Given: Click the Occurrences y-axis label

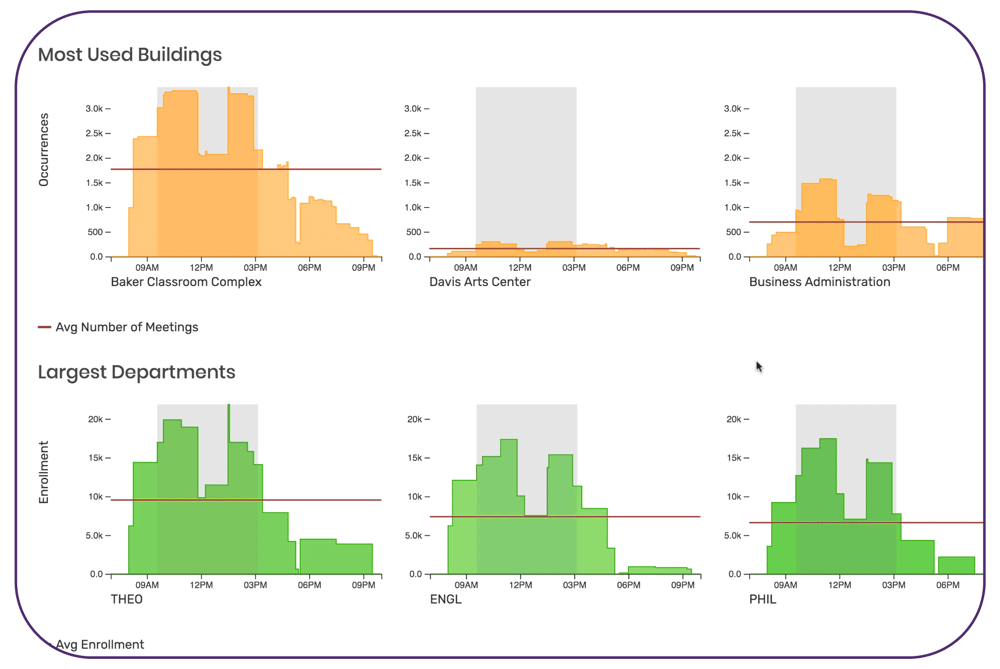Looking at the screenshot, I should pos(44,148).
